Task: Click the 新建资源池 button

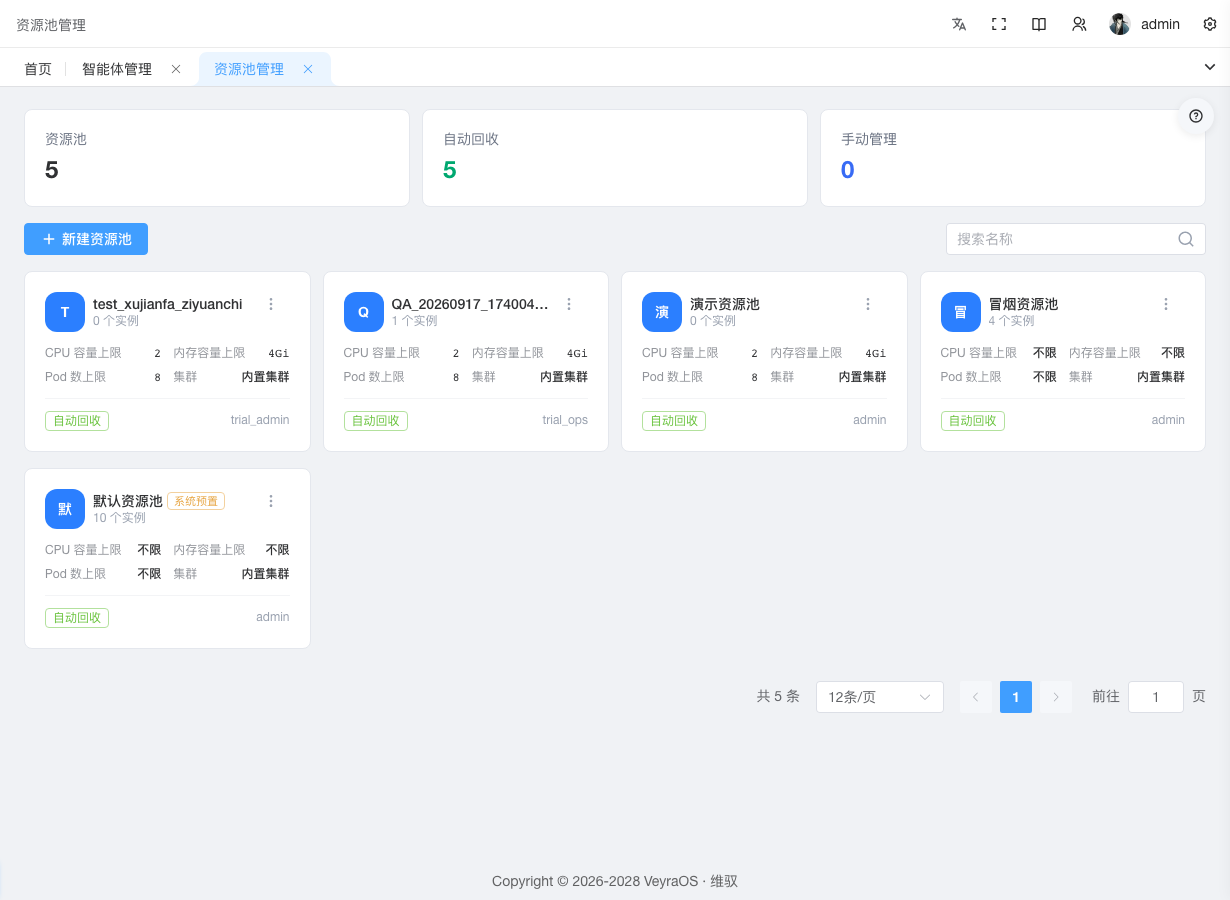Action: point(86,239)
